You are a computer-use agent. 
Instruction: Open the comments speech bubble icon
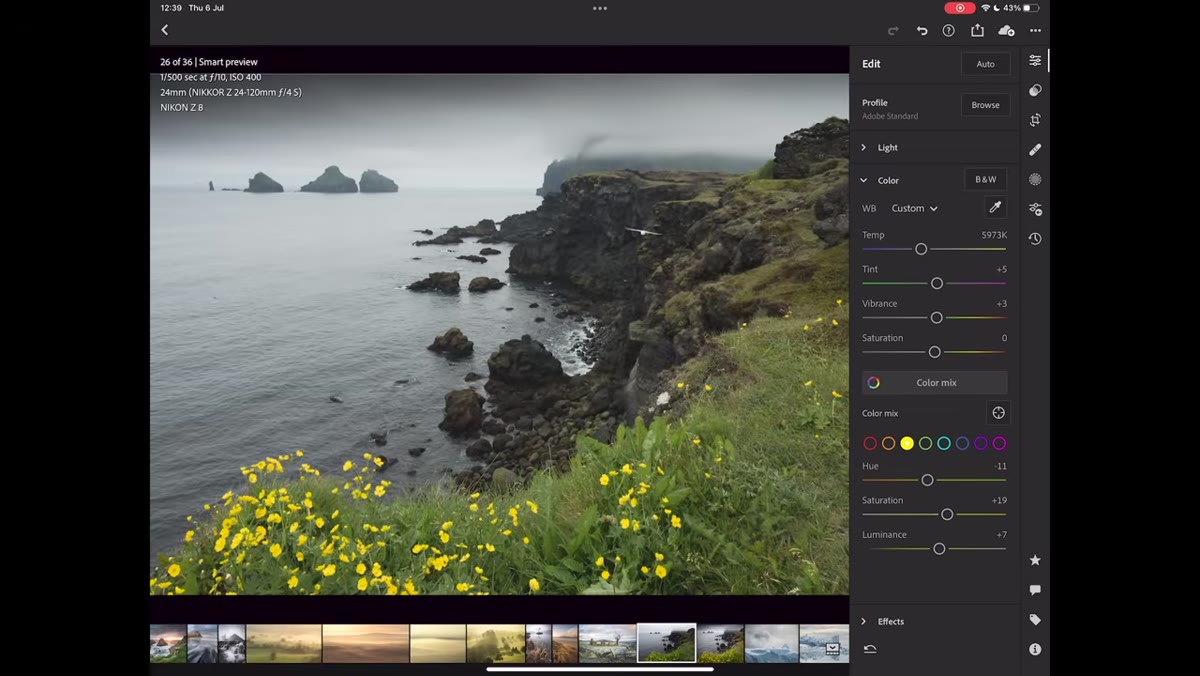point(1035,590)
